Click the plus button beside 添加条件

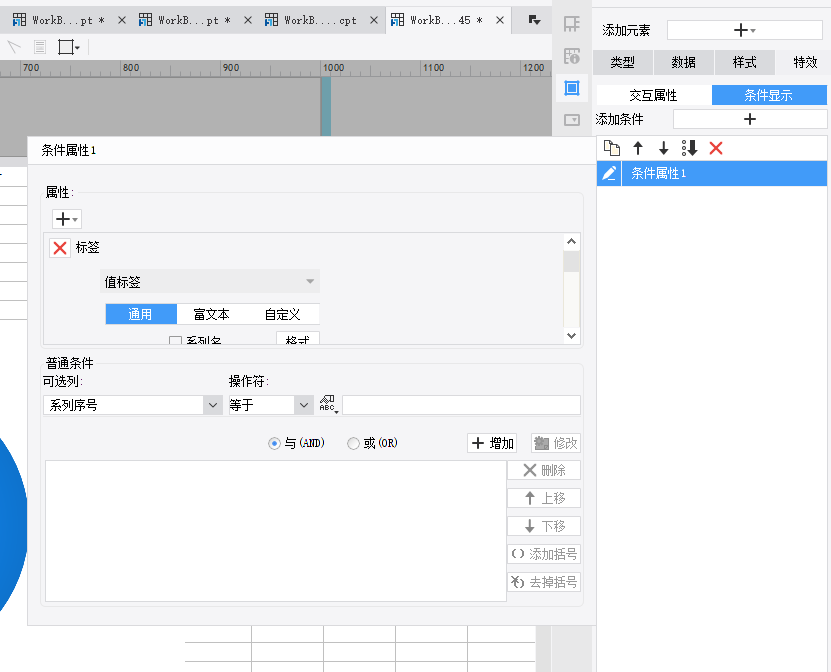749,119
